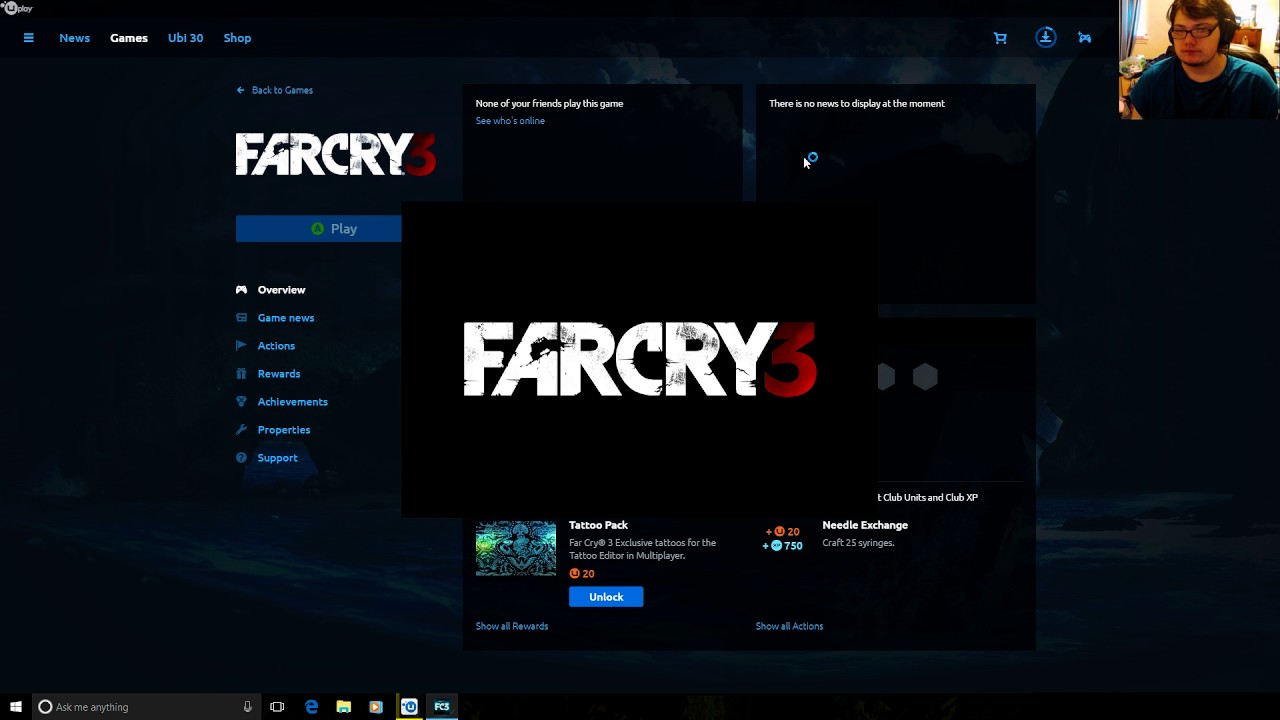Click the Actions flag icon

tap(241, 346)
